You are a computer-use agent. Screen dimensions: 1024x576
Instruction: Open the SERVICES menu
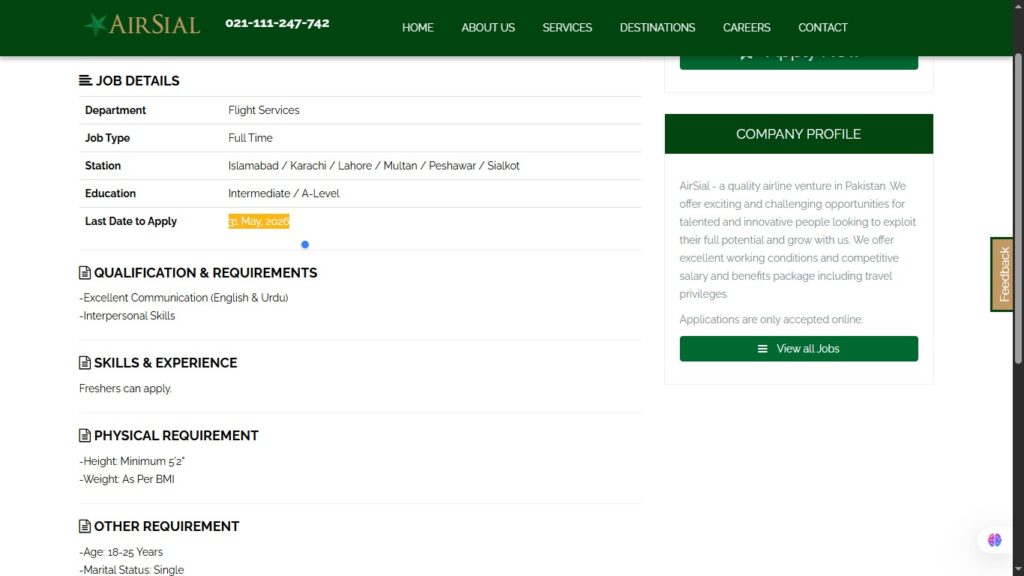pyautogui.click(x=567, y=28)
